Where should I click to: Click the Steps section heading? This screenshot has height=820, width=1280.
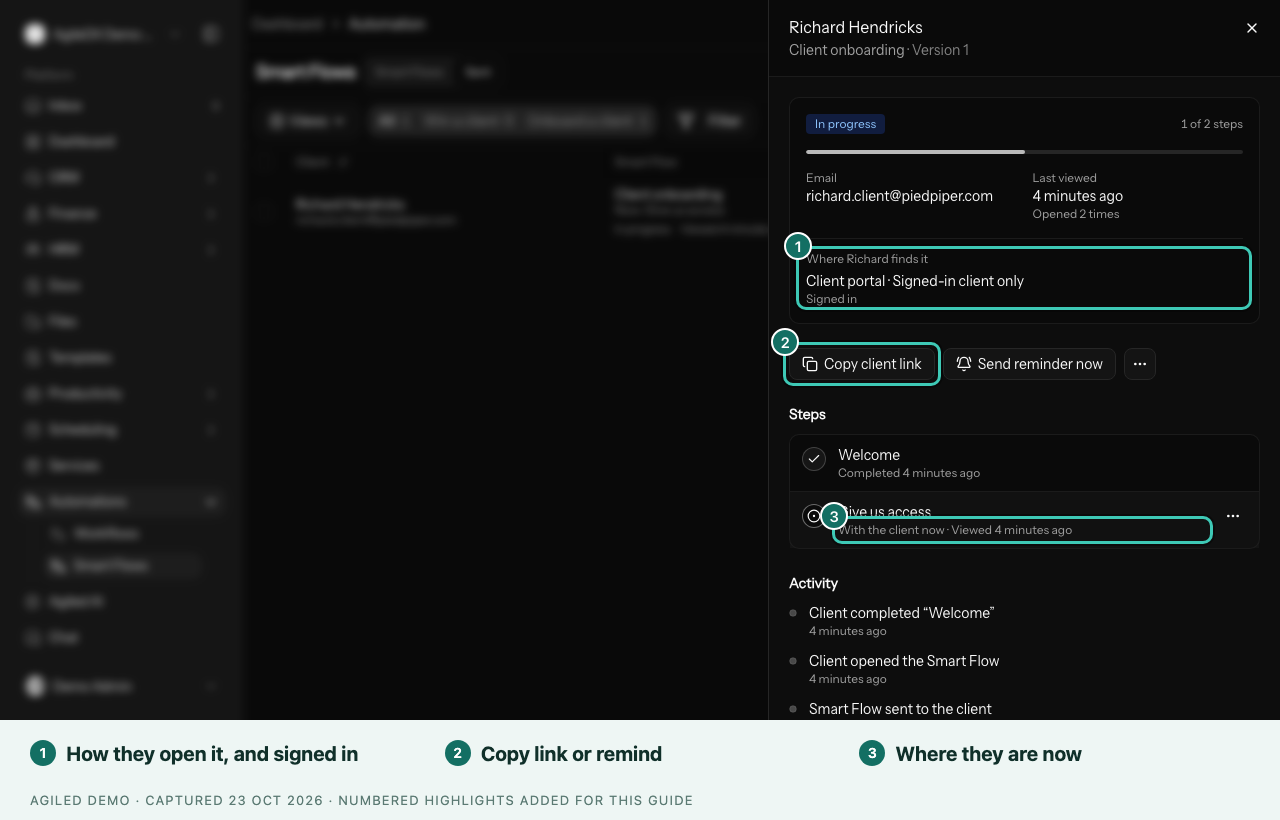(807, 414)
